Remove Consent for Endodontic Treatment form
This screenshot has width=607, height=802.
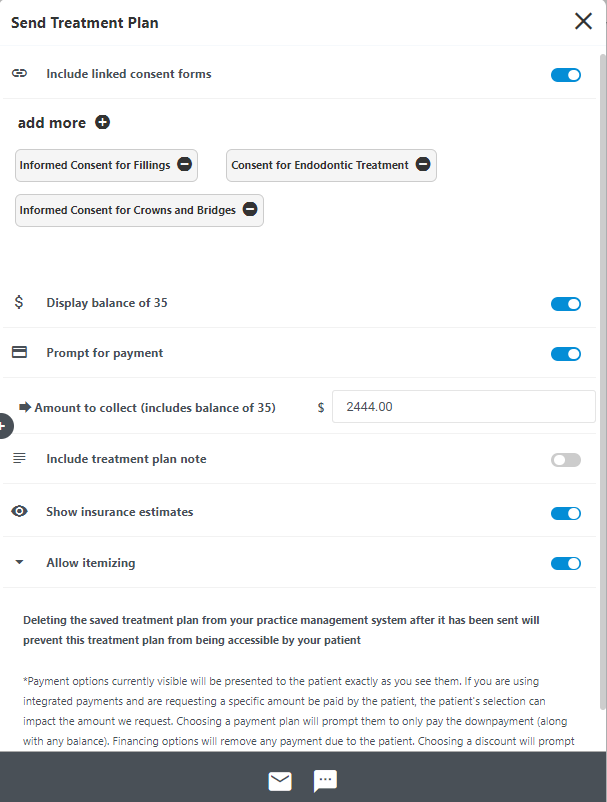tap(423, 164)
